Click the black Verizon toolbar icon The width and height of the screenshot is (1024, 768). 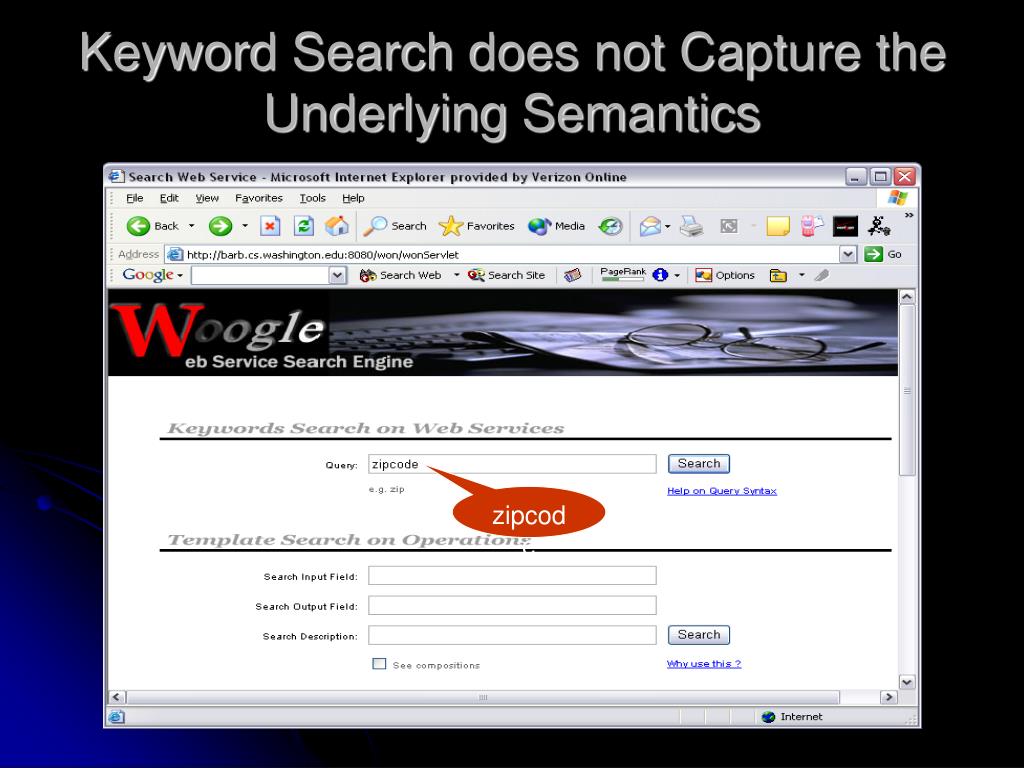[845, 227]
